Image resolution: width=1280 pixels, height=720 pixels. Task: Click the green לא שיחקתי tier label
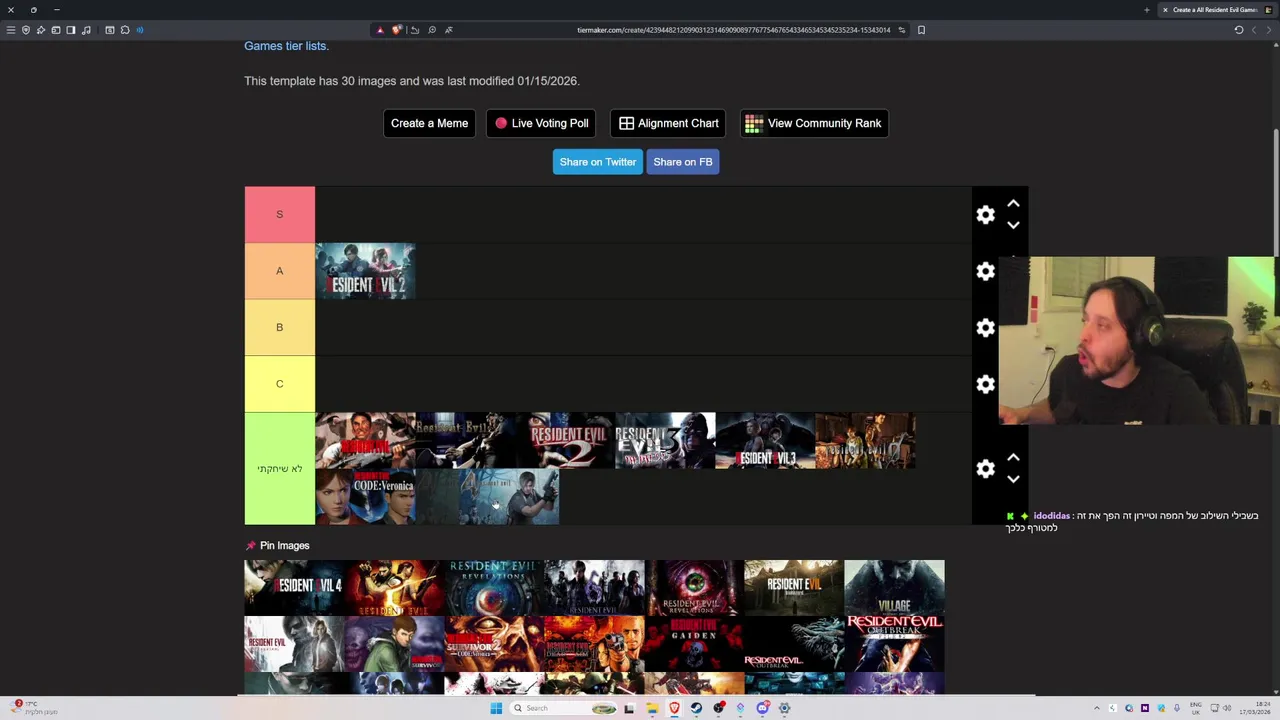[x=279, y=469]
